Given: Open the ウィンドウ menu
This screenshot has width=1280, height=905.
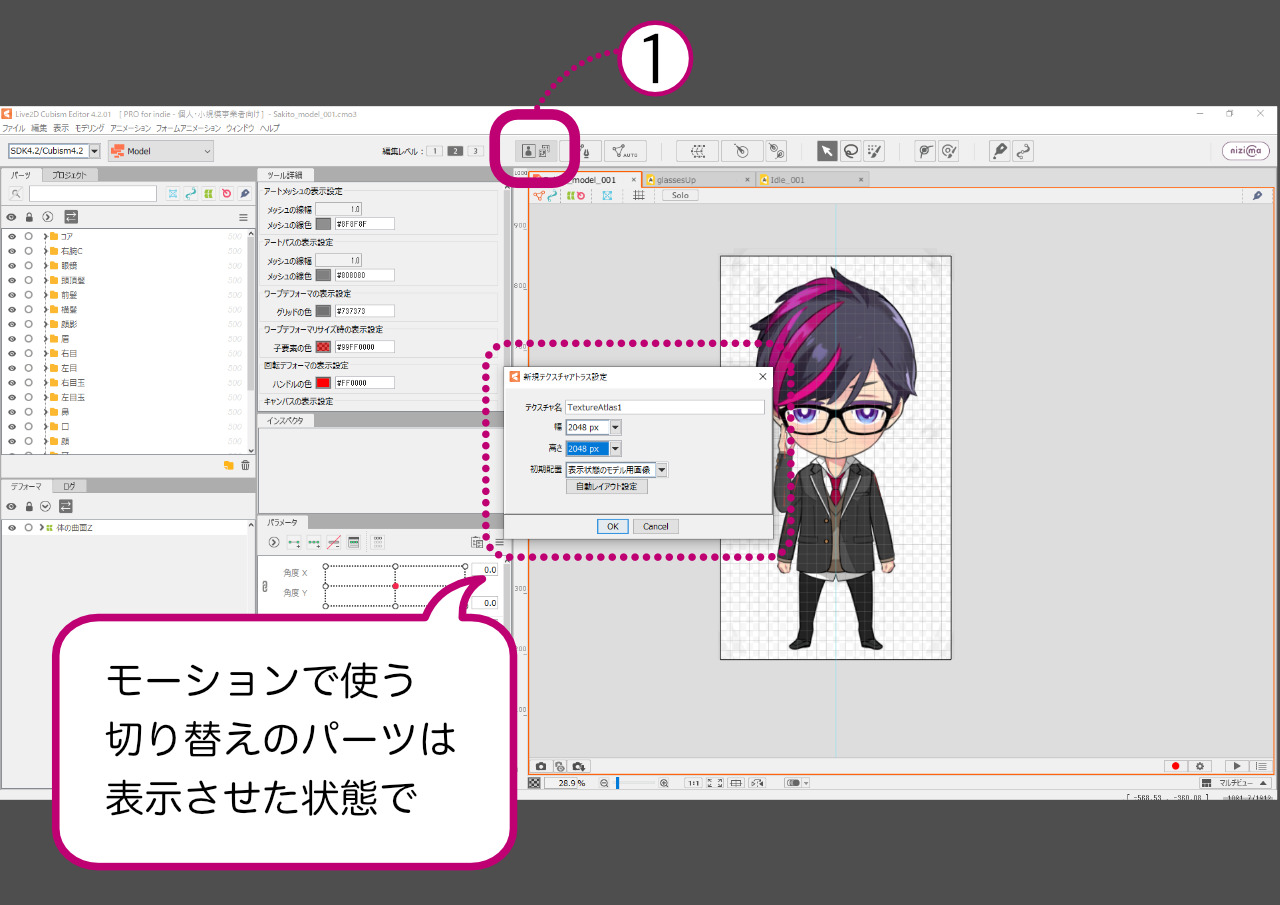Looking at the screenshot, I should (240, 128).
